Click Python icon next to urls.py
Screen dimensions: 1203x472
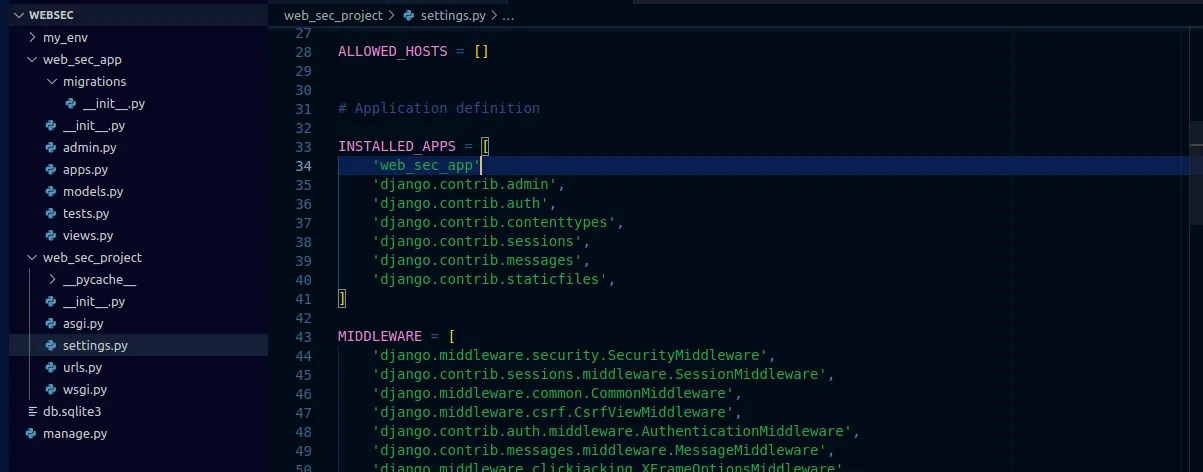pos(51,368)
